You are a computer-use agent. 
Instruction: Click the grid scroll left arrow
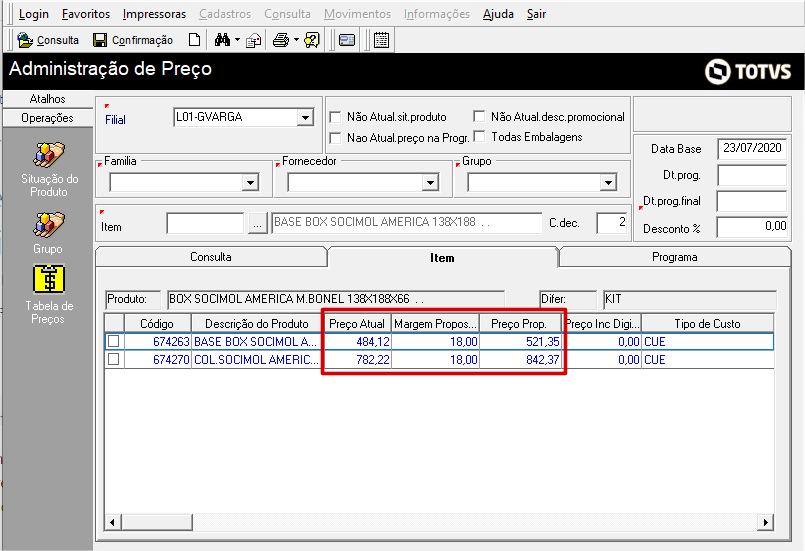coord(113,522)
